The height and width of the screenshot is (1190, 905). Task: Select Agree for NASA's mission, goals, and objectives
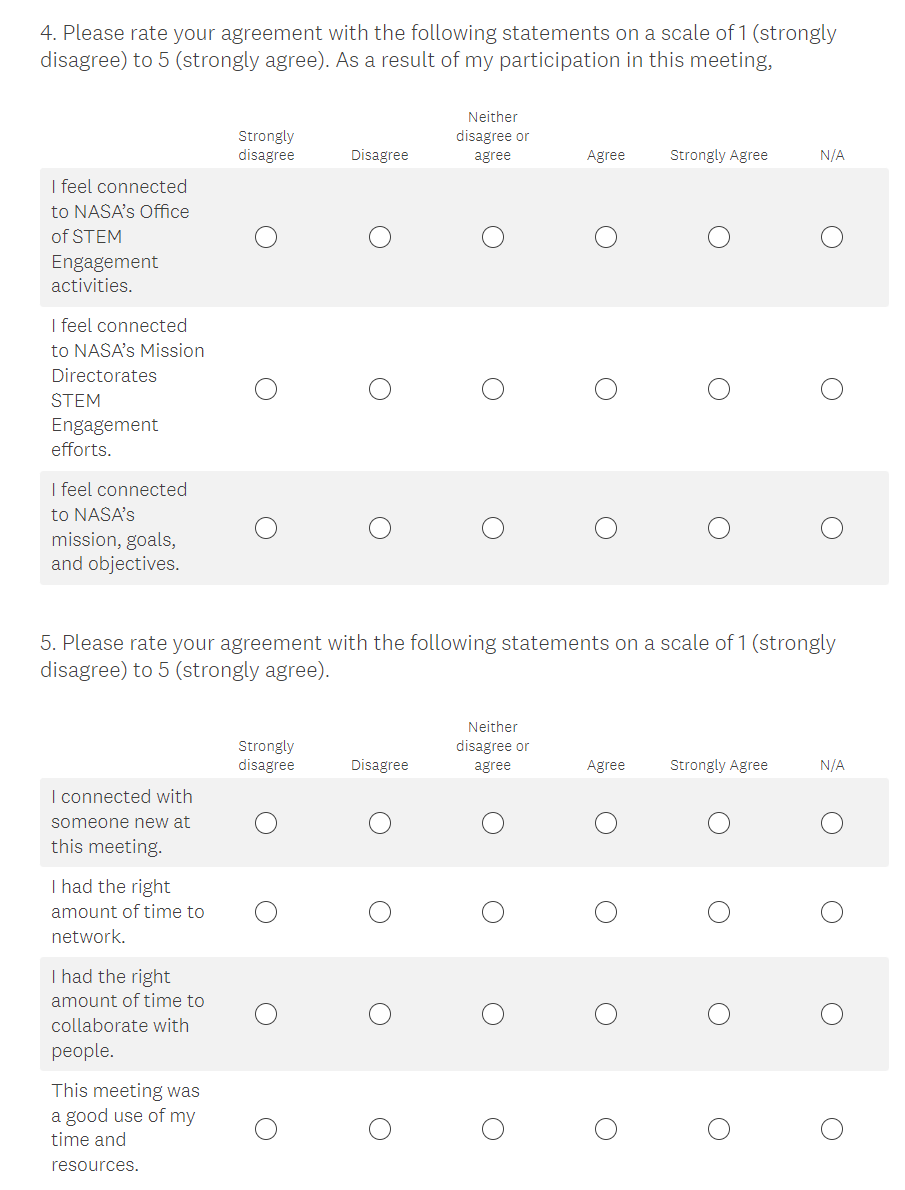click(x=605, y=528)
